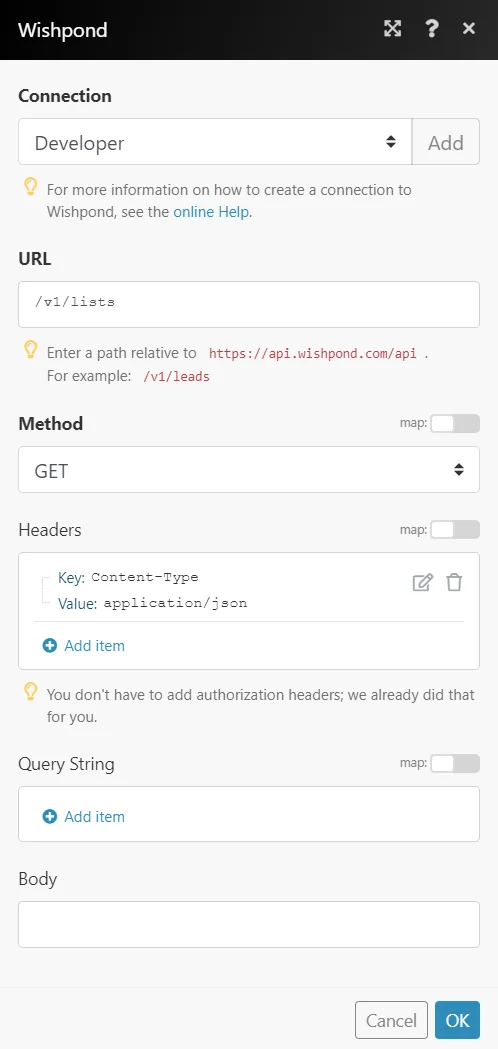The width and height of the screenshot is (498, 1049).
Task: Open the GET method dropdown
Action: (249, 470)
